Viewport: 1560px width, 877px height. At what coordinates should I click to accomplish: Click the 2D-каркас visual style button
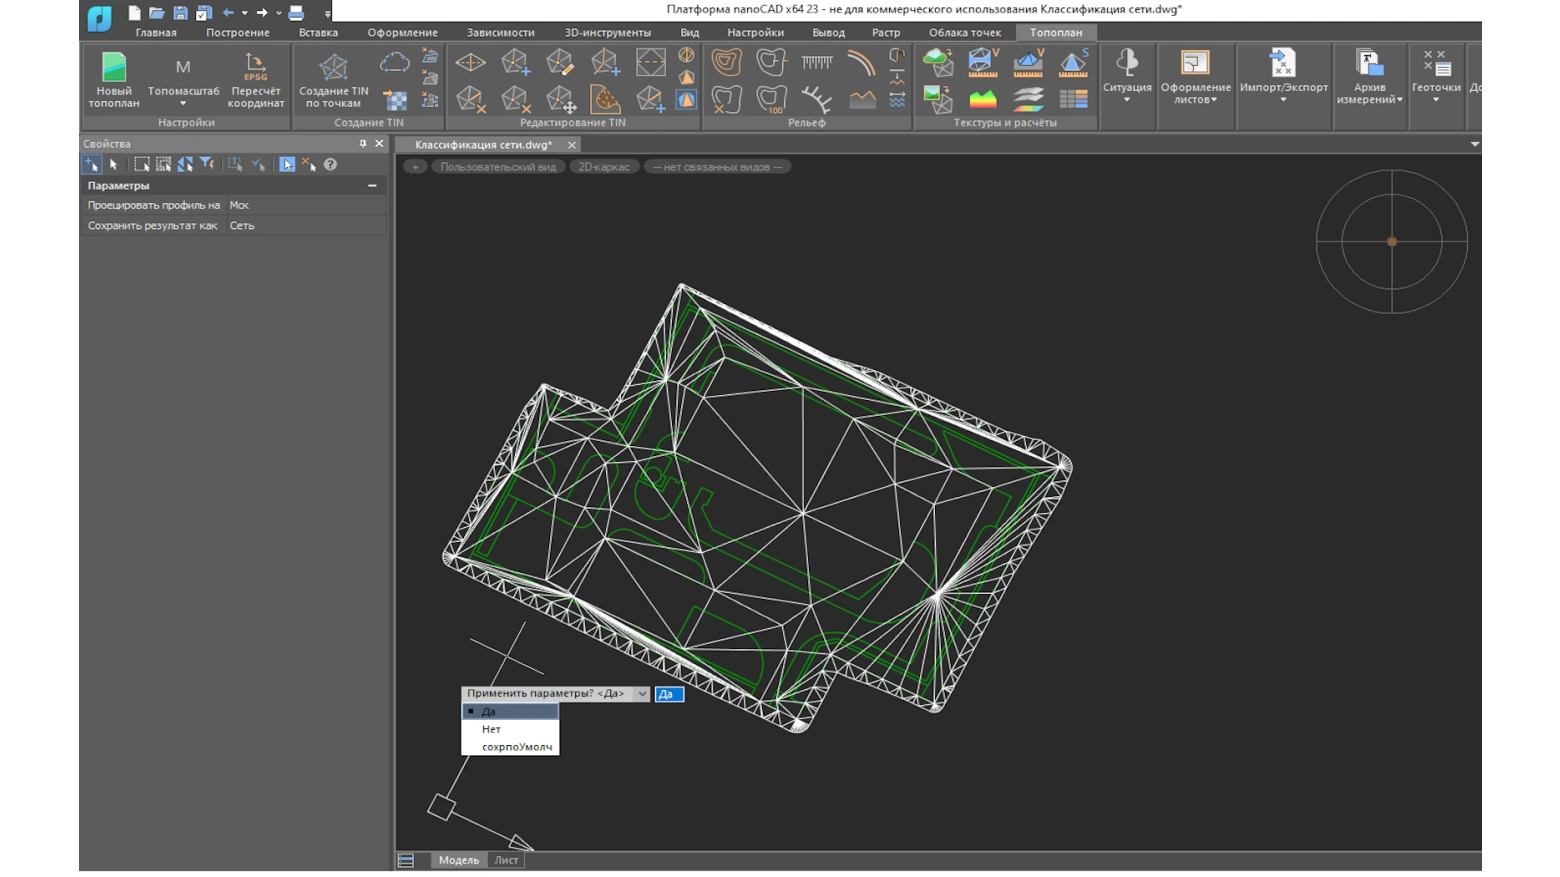click(x=604, y=167)
